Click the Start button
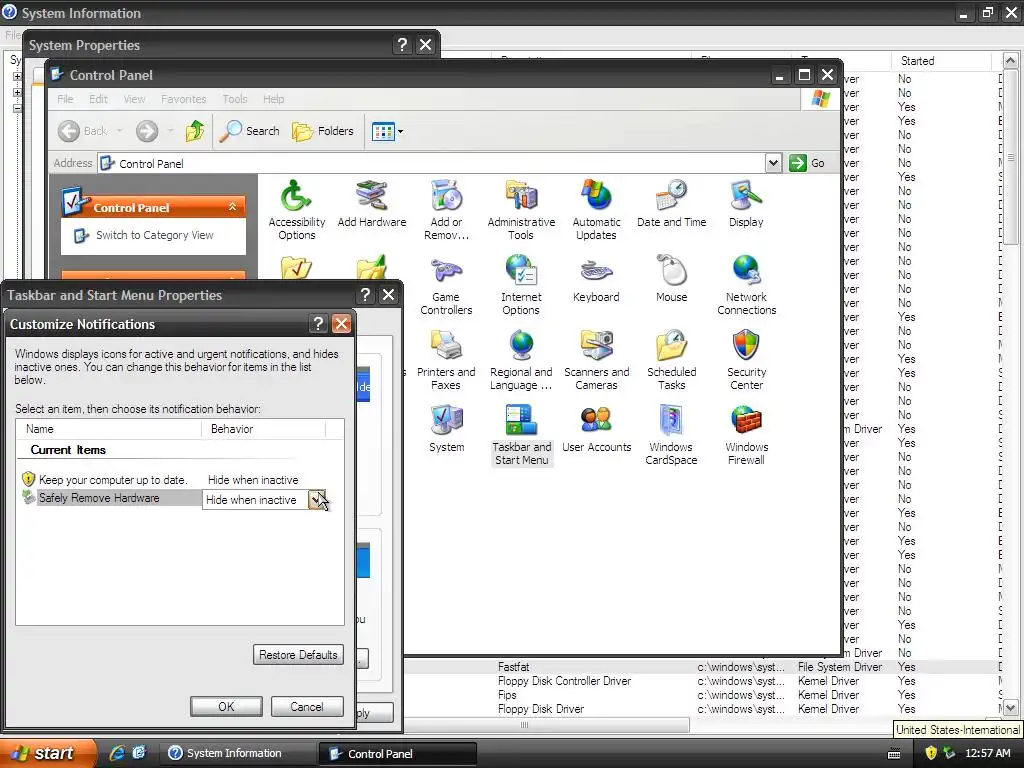Viewport: 1024px width, 768px height. pyautogui.click(x=48, y=753)
